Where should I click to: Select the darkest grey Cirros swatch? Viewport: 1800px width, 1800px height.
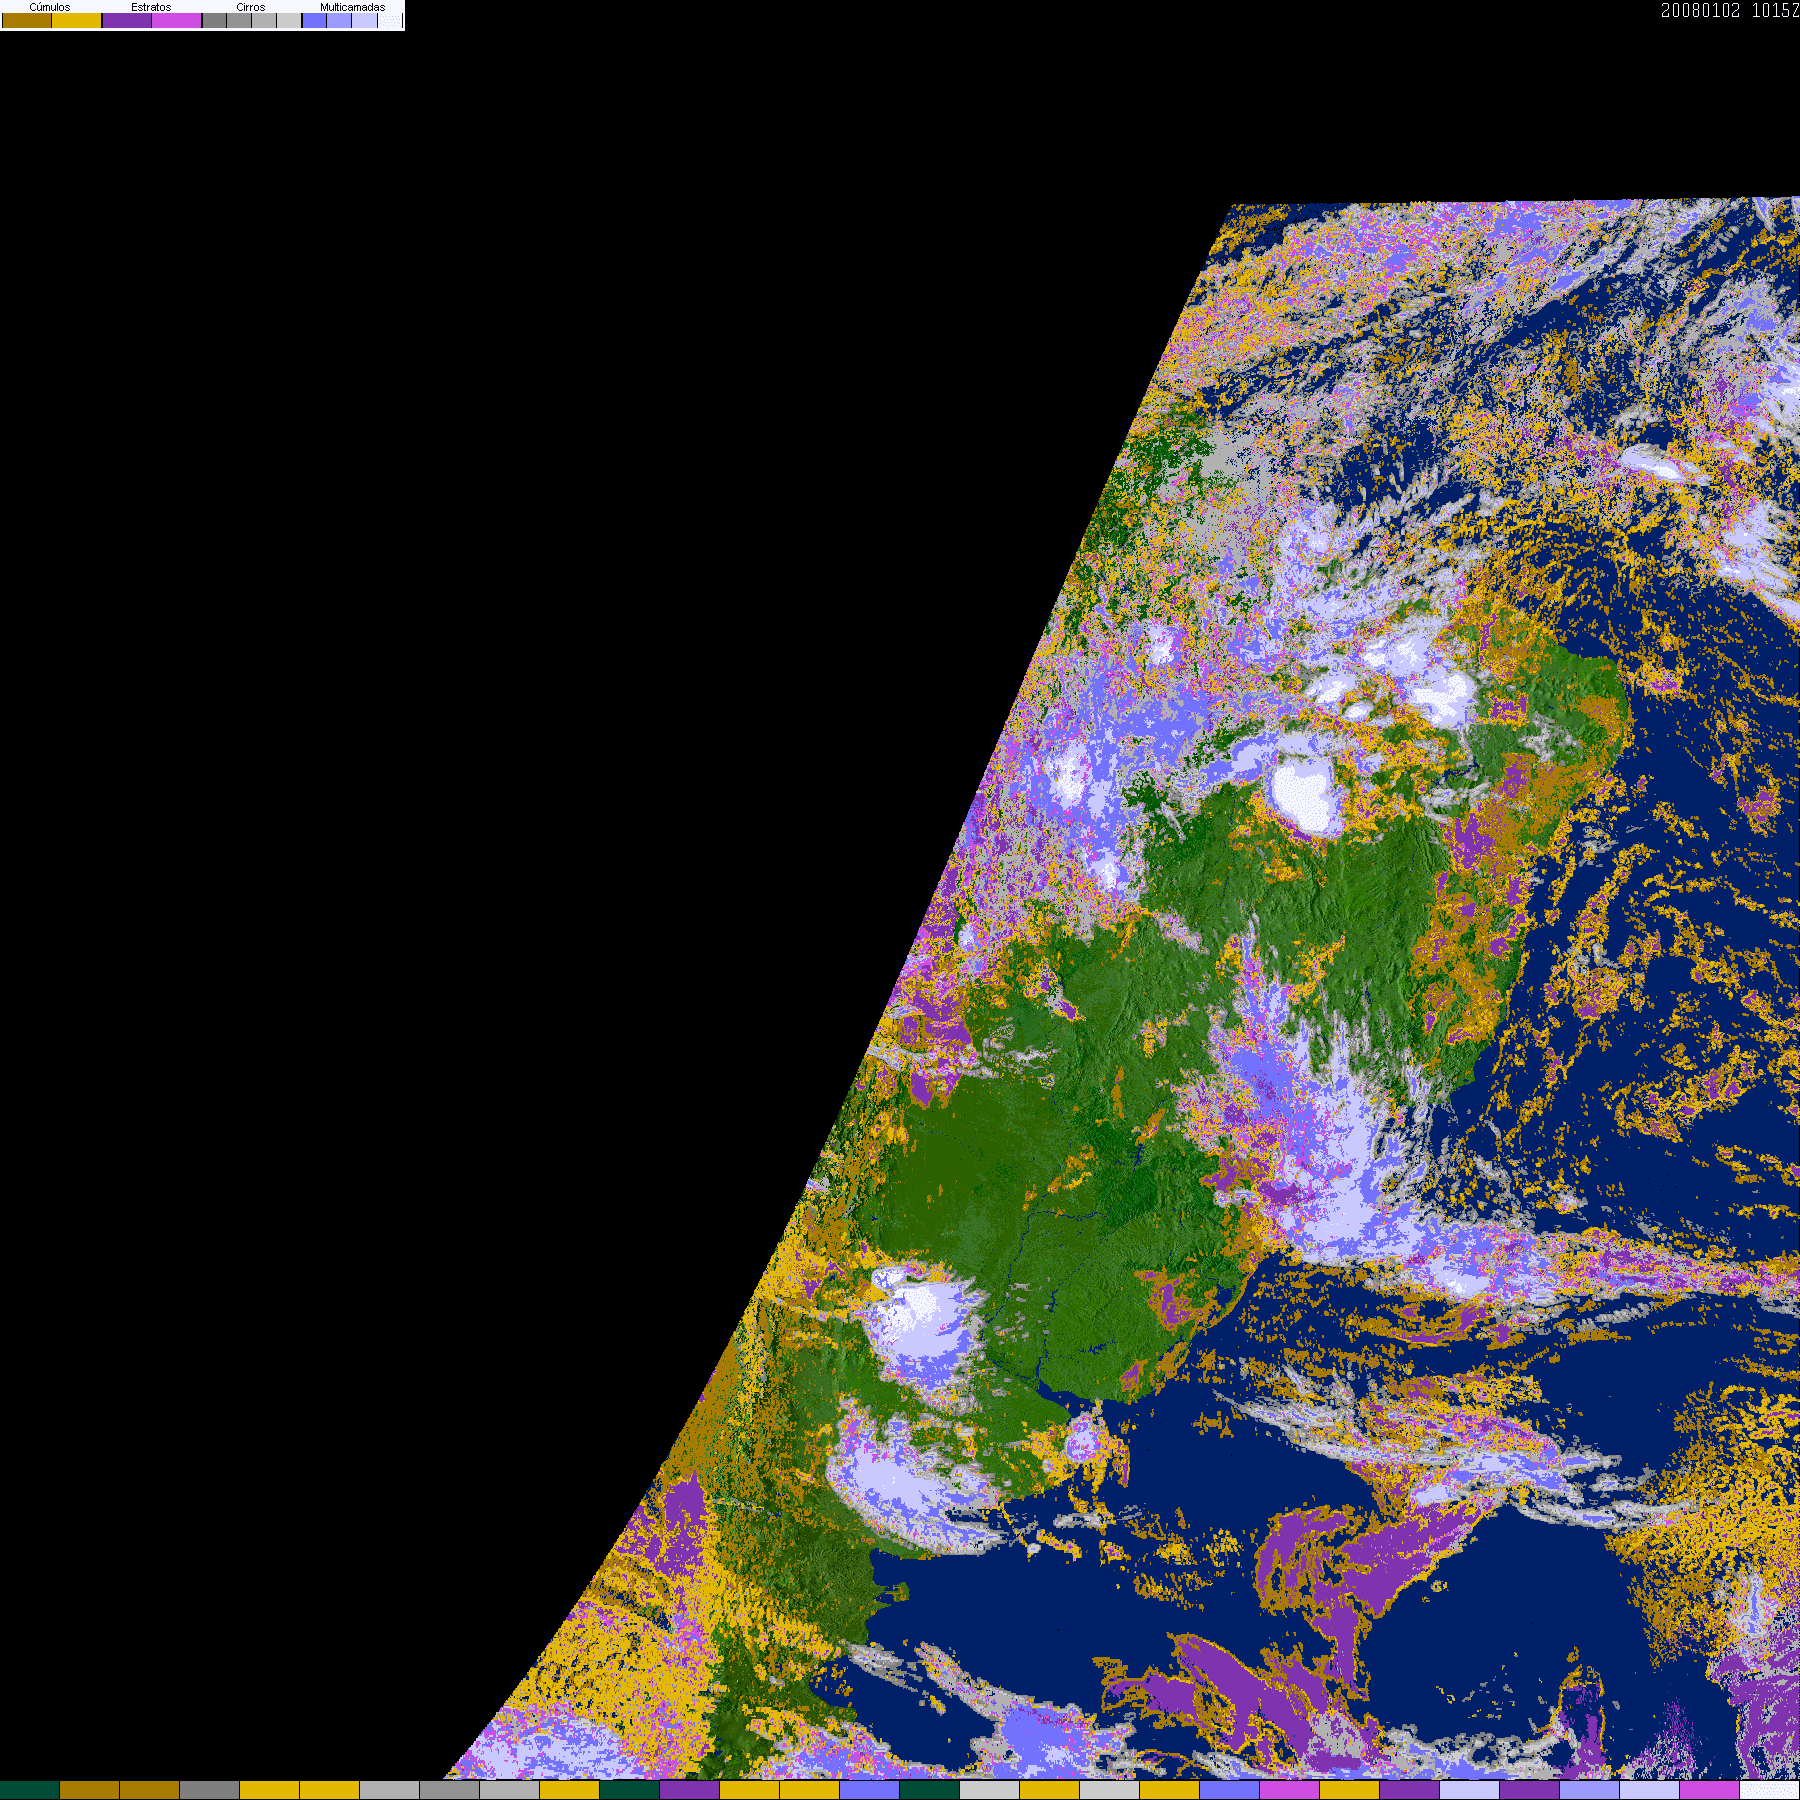tap(214, 20)
